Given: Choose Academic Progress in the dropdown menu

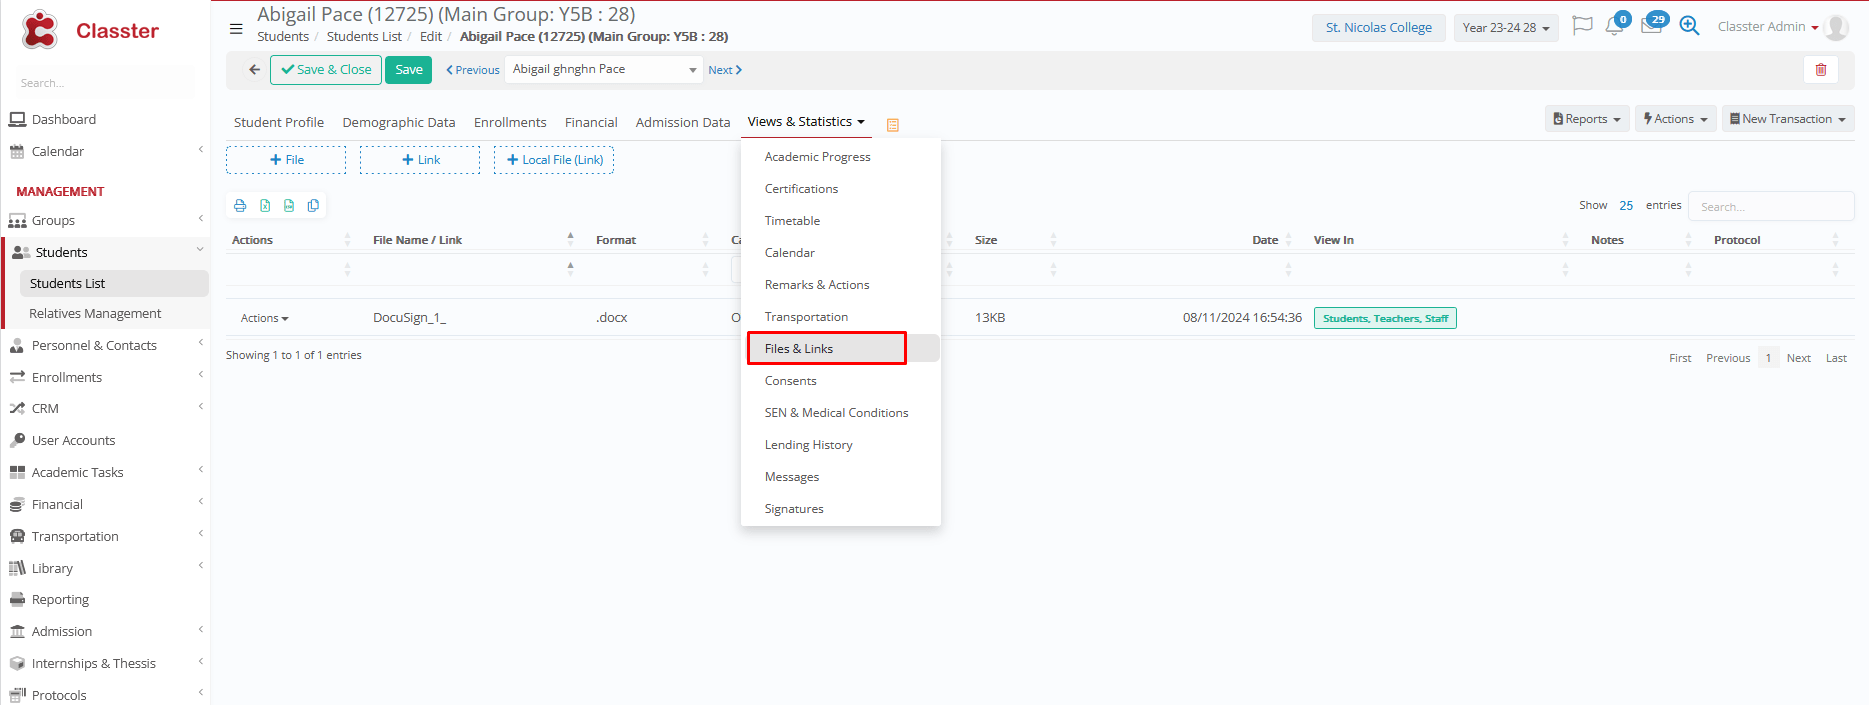Looking at the screenshot, I should 817,157.
